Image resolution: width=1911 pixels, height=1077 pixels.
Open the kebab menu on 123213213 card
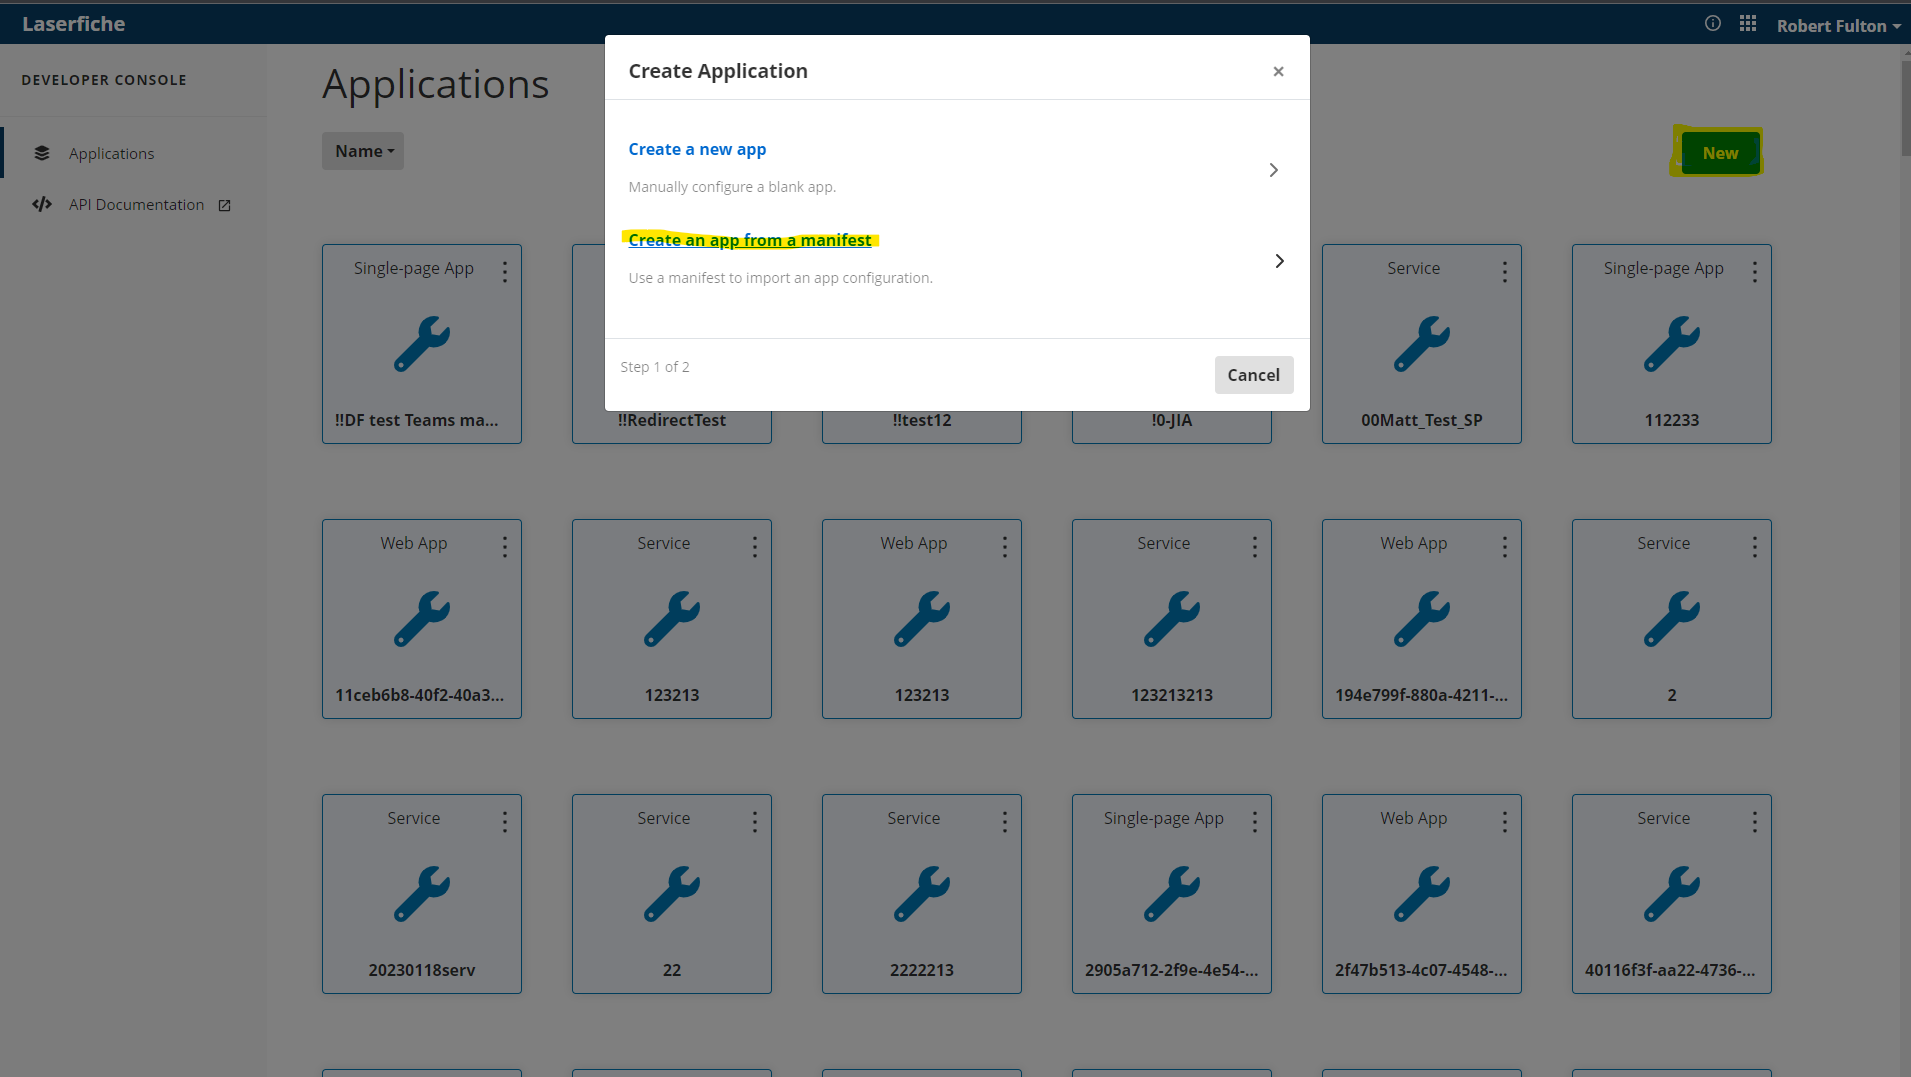pyautogui.click(x=1254, y=546)
